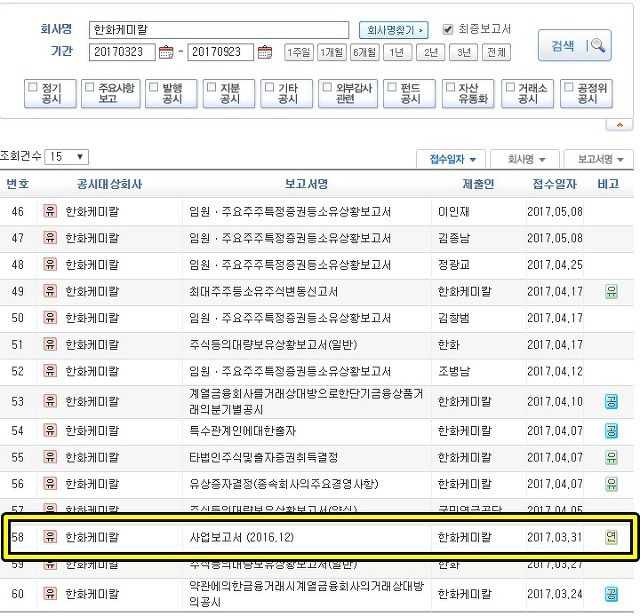This screenshot has width=640, height=616.
Task: Click the 유 market icon in row 58
Action: pos(50,537)
